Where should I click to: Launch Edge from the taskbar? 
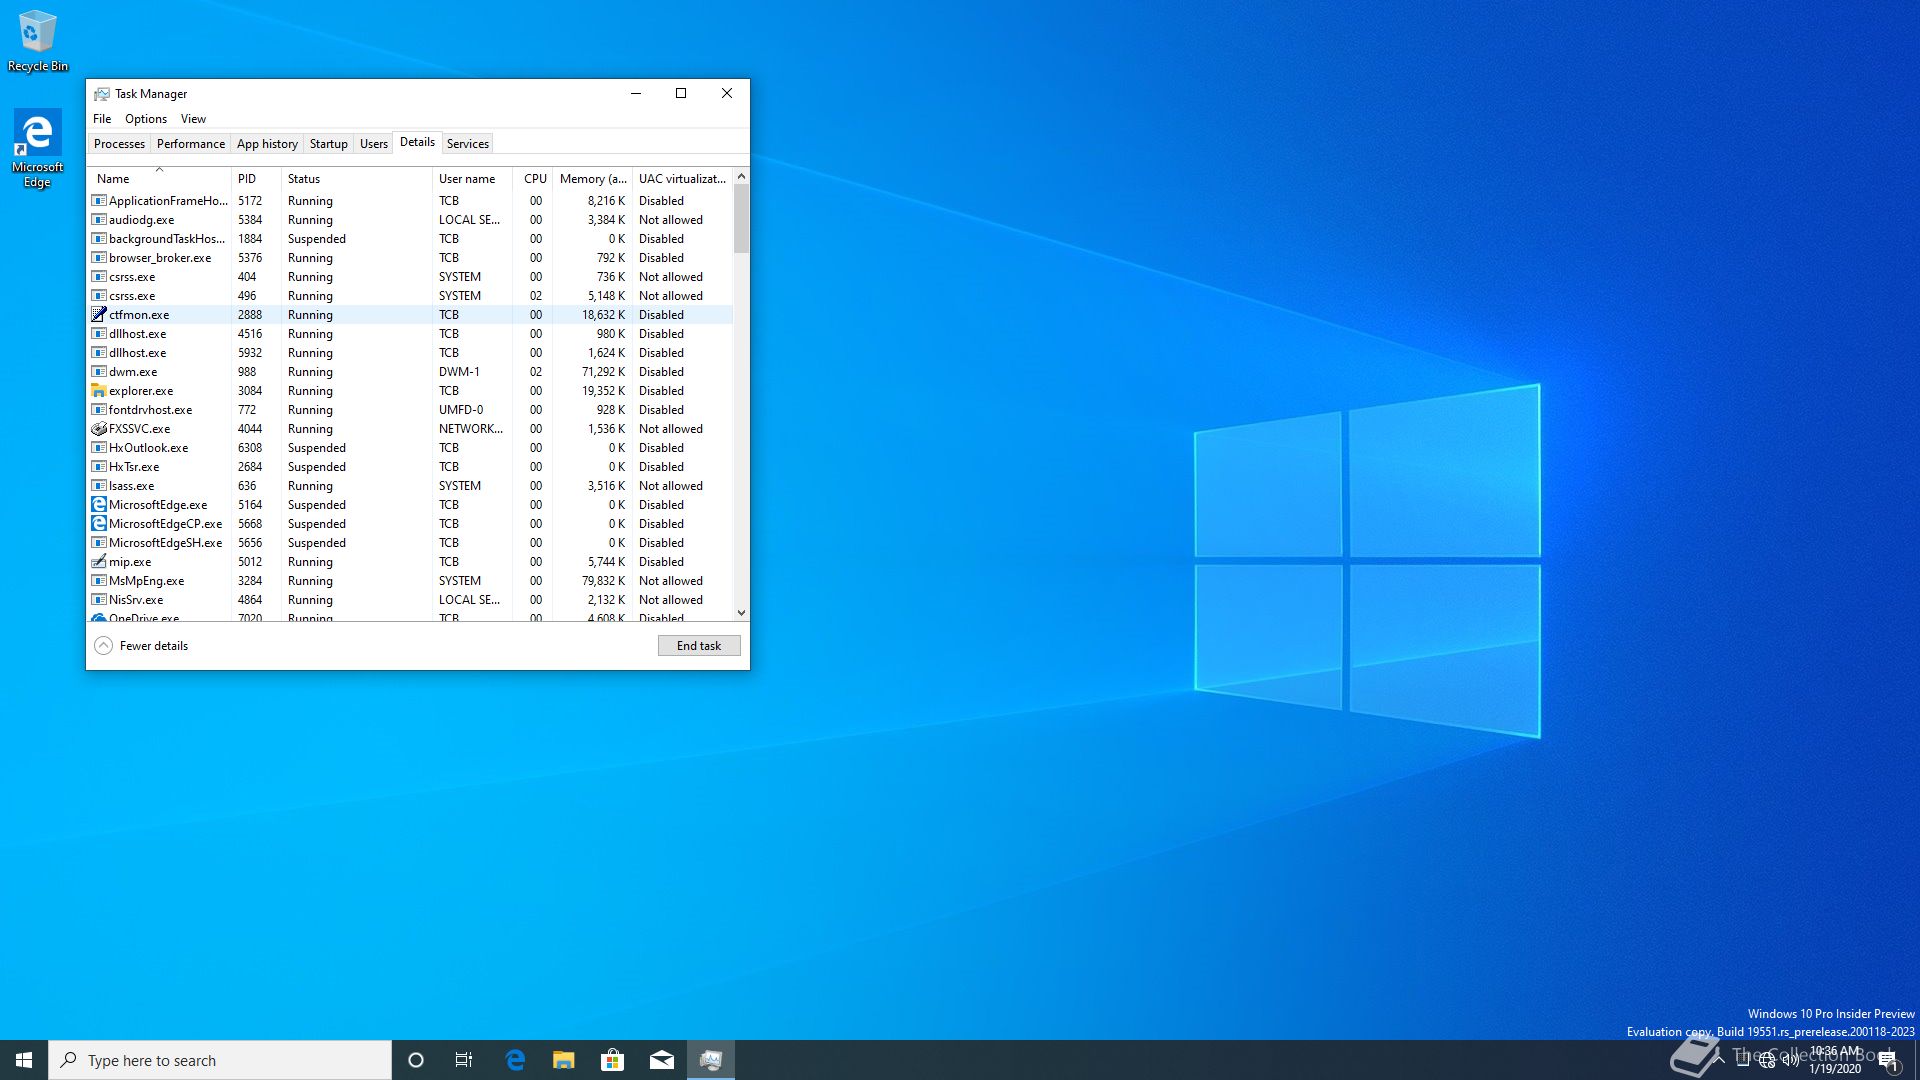[515, 1060]
